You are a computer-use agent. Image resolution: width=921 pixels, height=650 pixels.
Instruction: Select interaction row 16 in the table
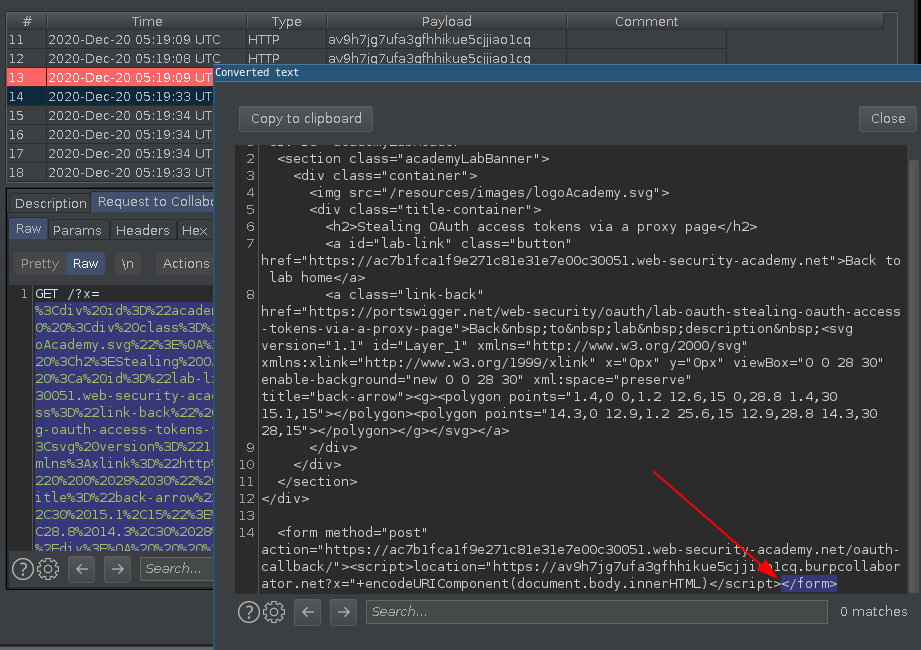click(110, 134)
